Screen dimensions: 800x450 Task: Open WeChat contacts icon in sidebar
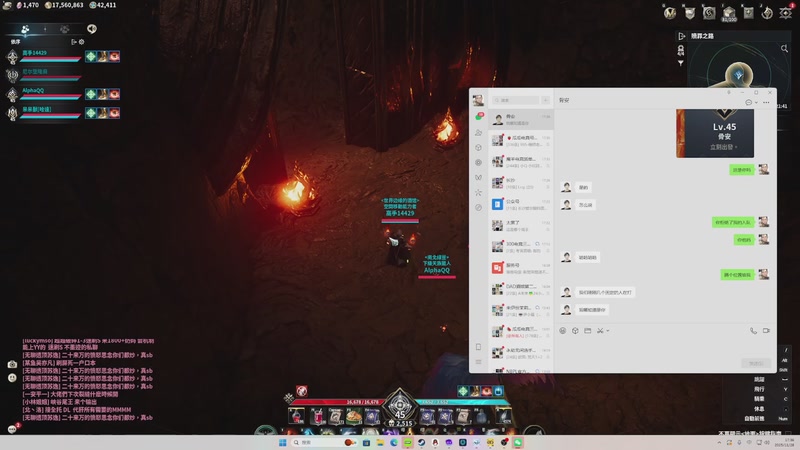479,132
